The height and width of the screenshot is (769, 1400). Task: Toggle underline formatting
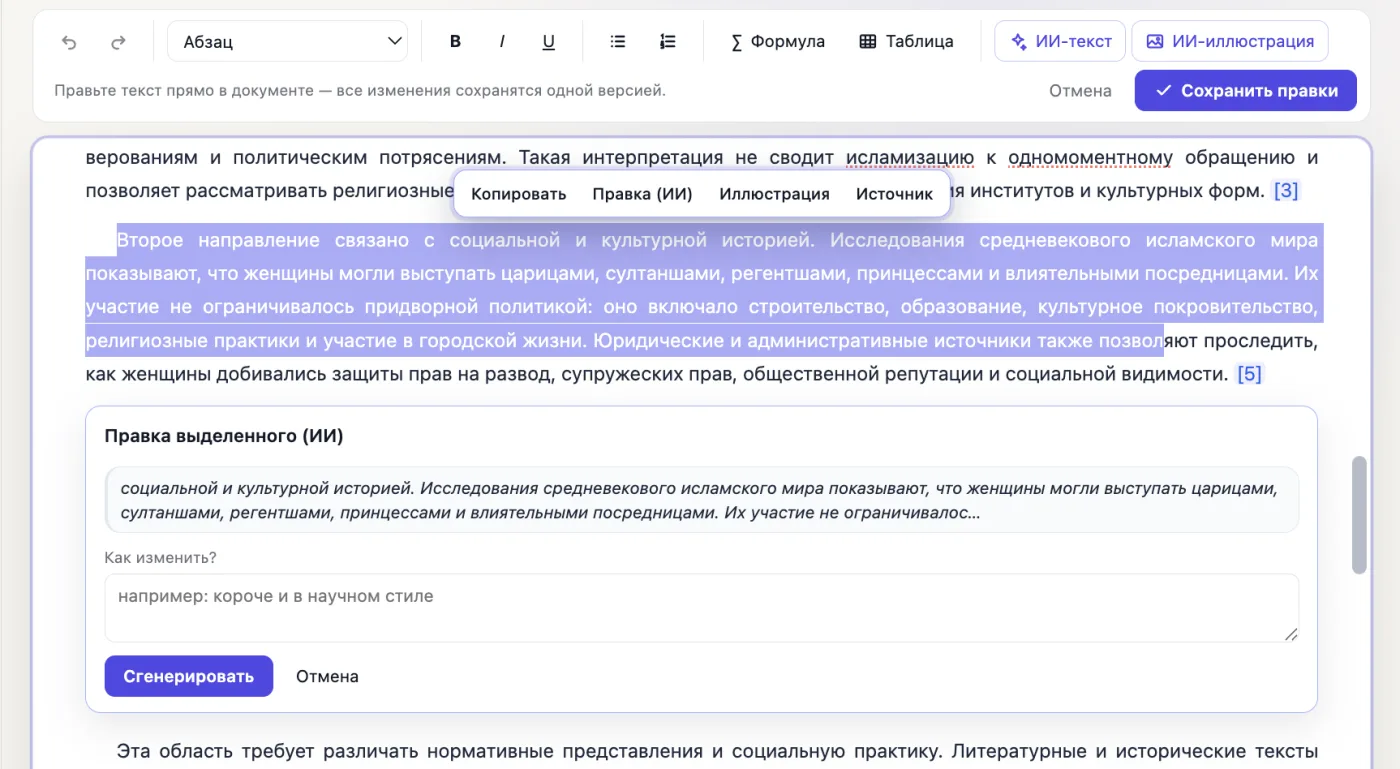click(x=548, y=42)
